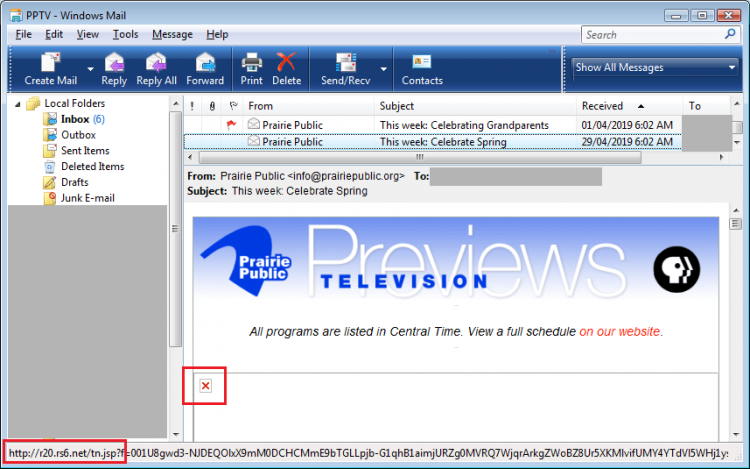Sort by the attachment column header
Screen dimensions: 750x469
click(x=212, y=106)
